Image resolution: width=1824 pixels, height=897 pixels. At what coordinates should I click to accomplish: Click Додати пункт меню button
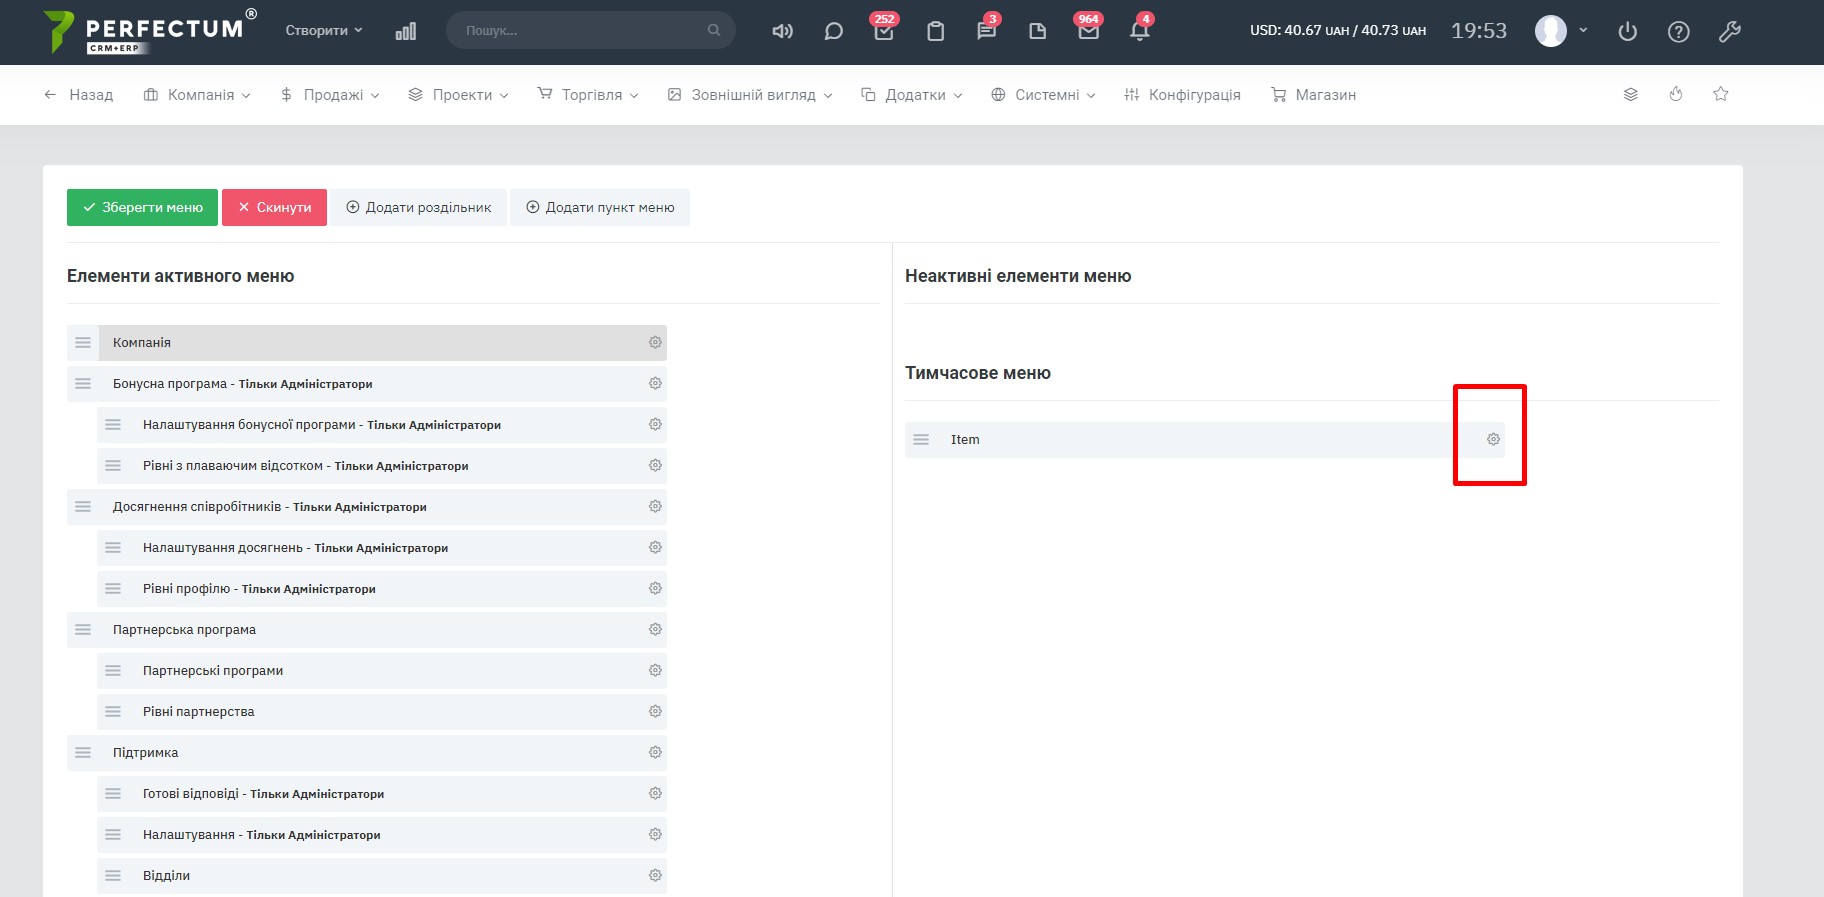[600, 208]
